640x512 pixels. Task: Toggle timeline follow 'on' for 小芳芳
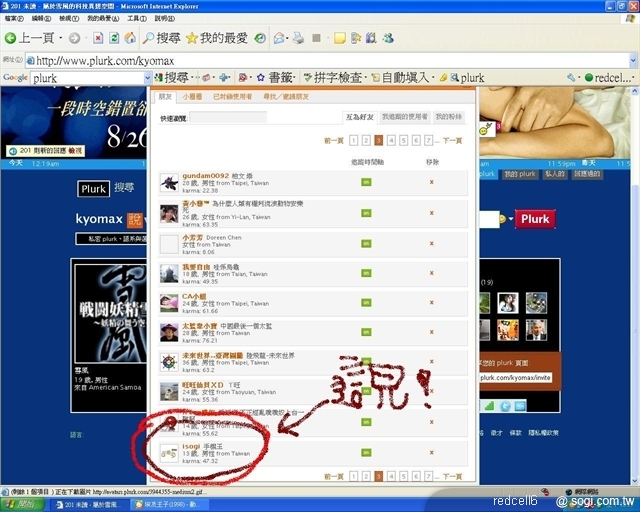(366, 243)
